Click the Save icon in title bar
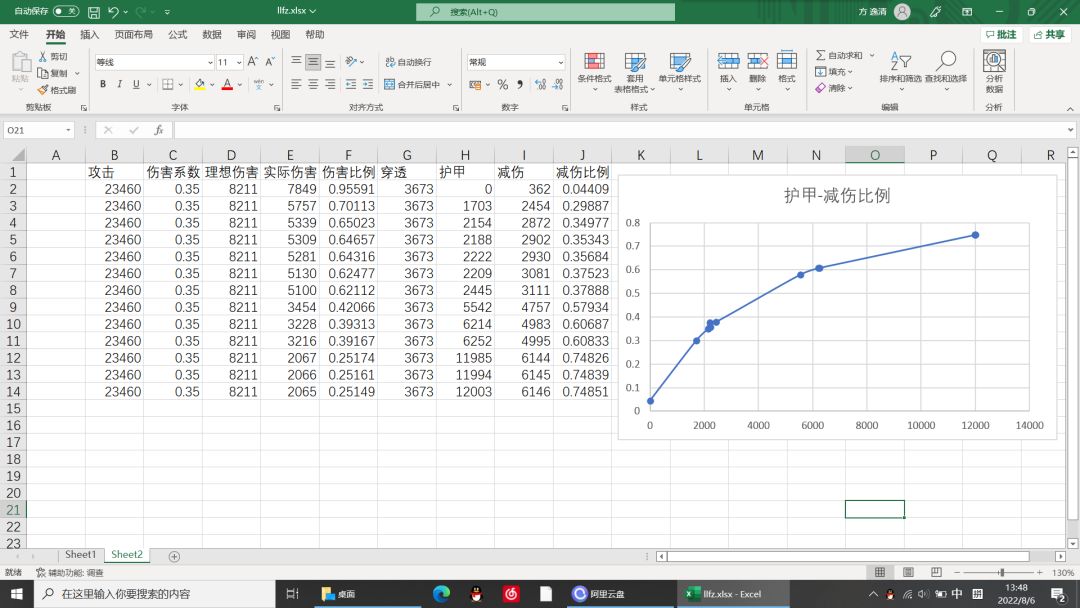 [x=94, y=12]
